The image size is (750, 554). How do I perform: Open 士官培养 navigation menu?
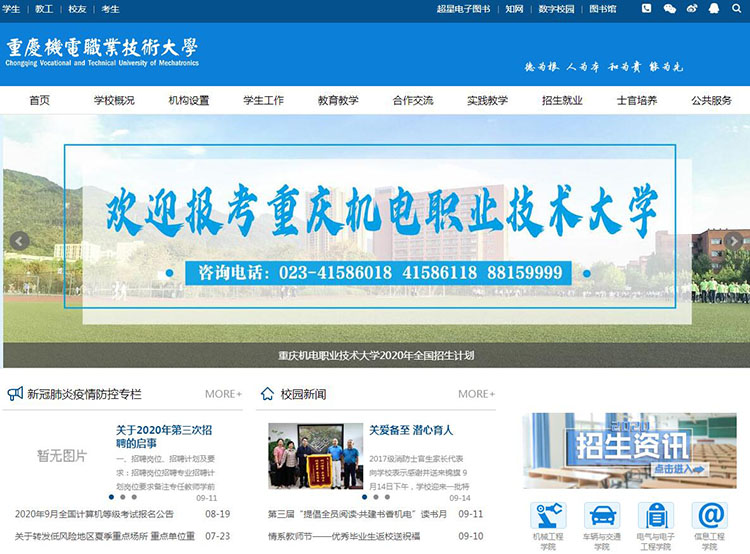tap(637, 100)
